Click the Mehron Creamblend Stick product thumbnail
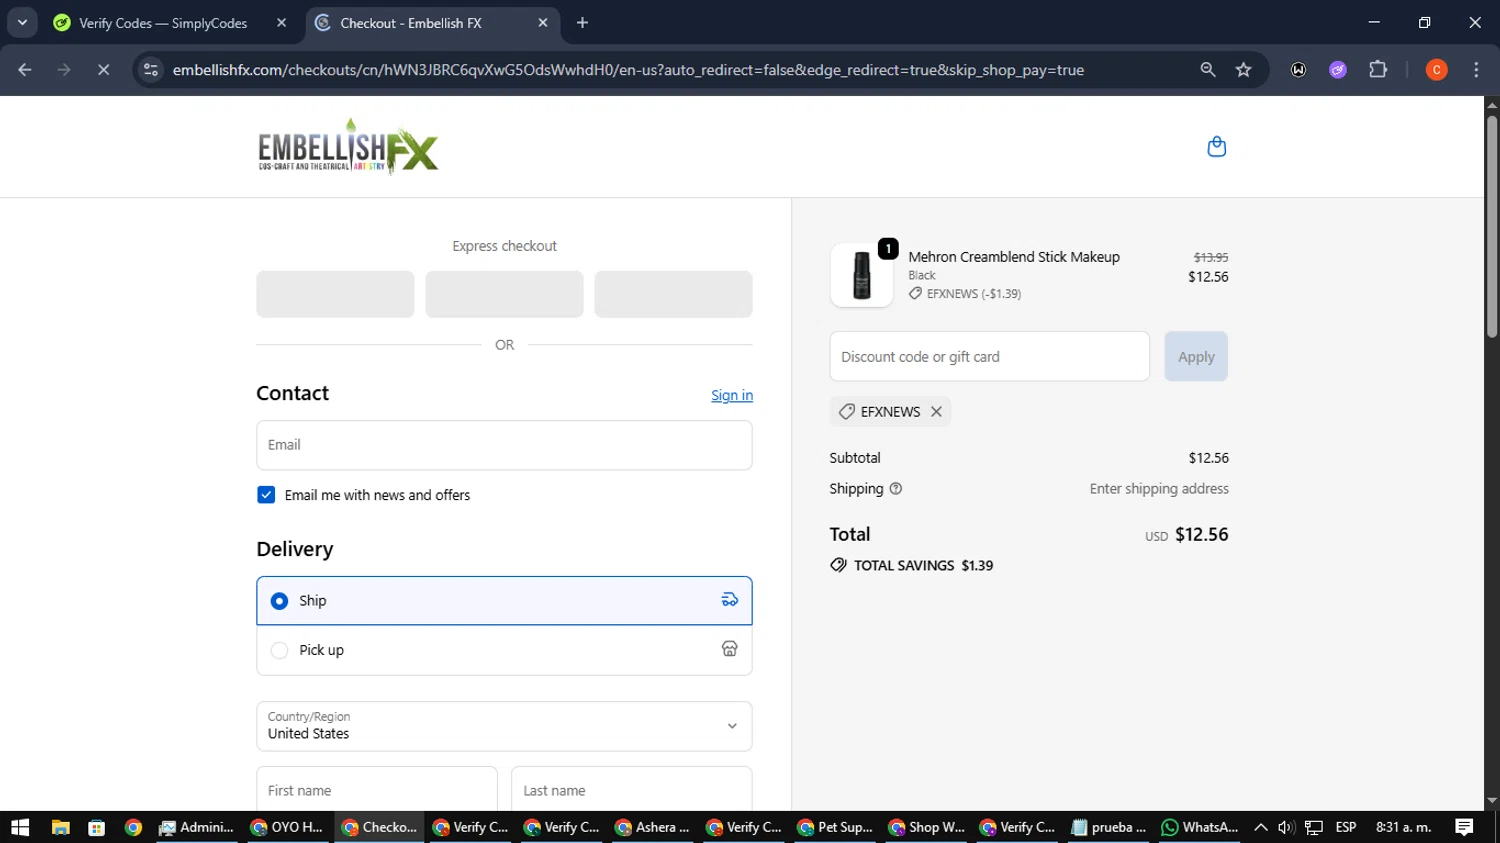Image resolution: width=1500 pixels, height=843 pixels. pos(861,275)
